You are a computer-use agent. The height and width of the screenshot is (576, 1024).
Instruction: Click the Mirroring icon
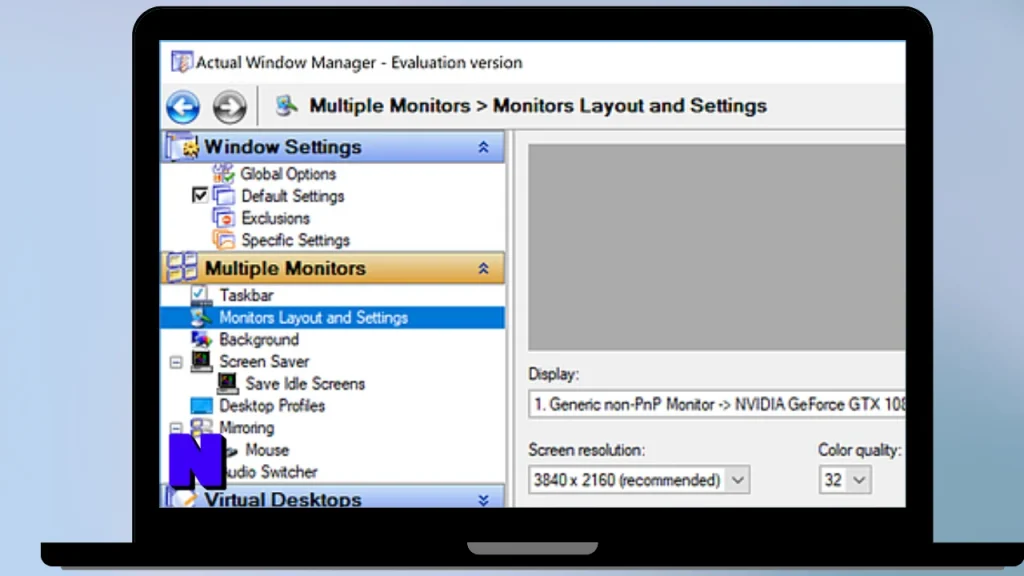click(x=201, y=427)
